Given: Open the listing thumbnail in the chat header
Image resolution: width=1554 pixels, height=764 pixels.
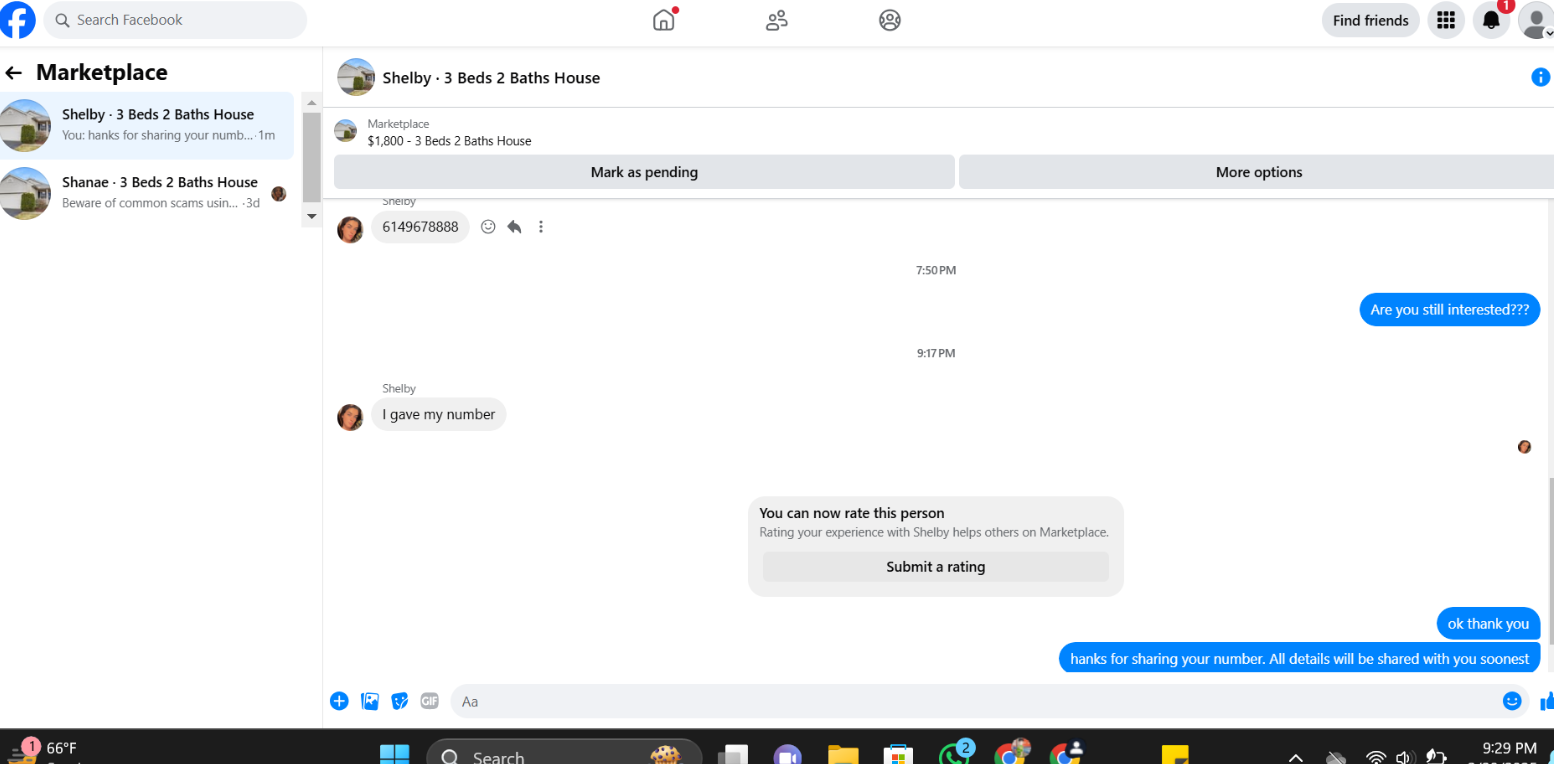Looking at the screenshot, I should pos(356,77).
